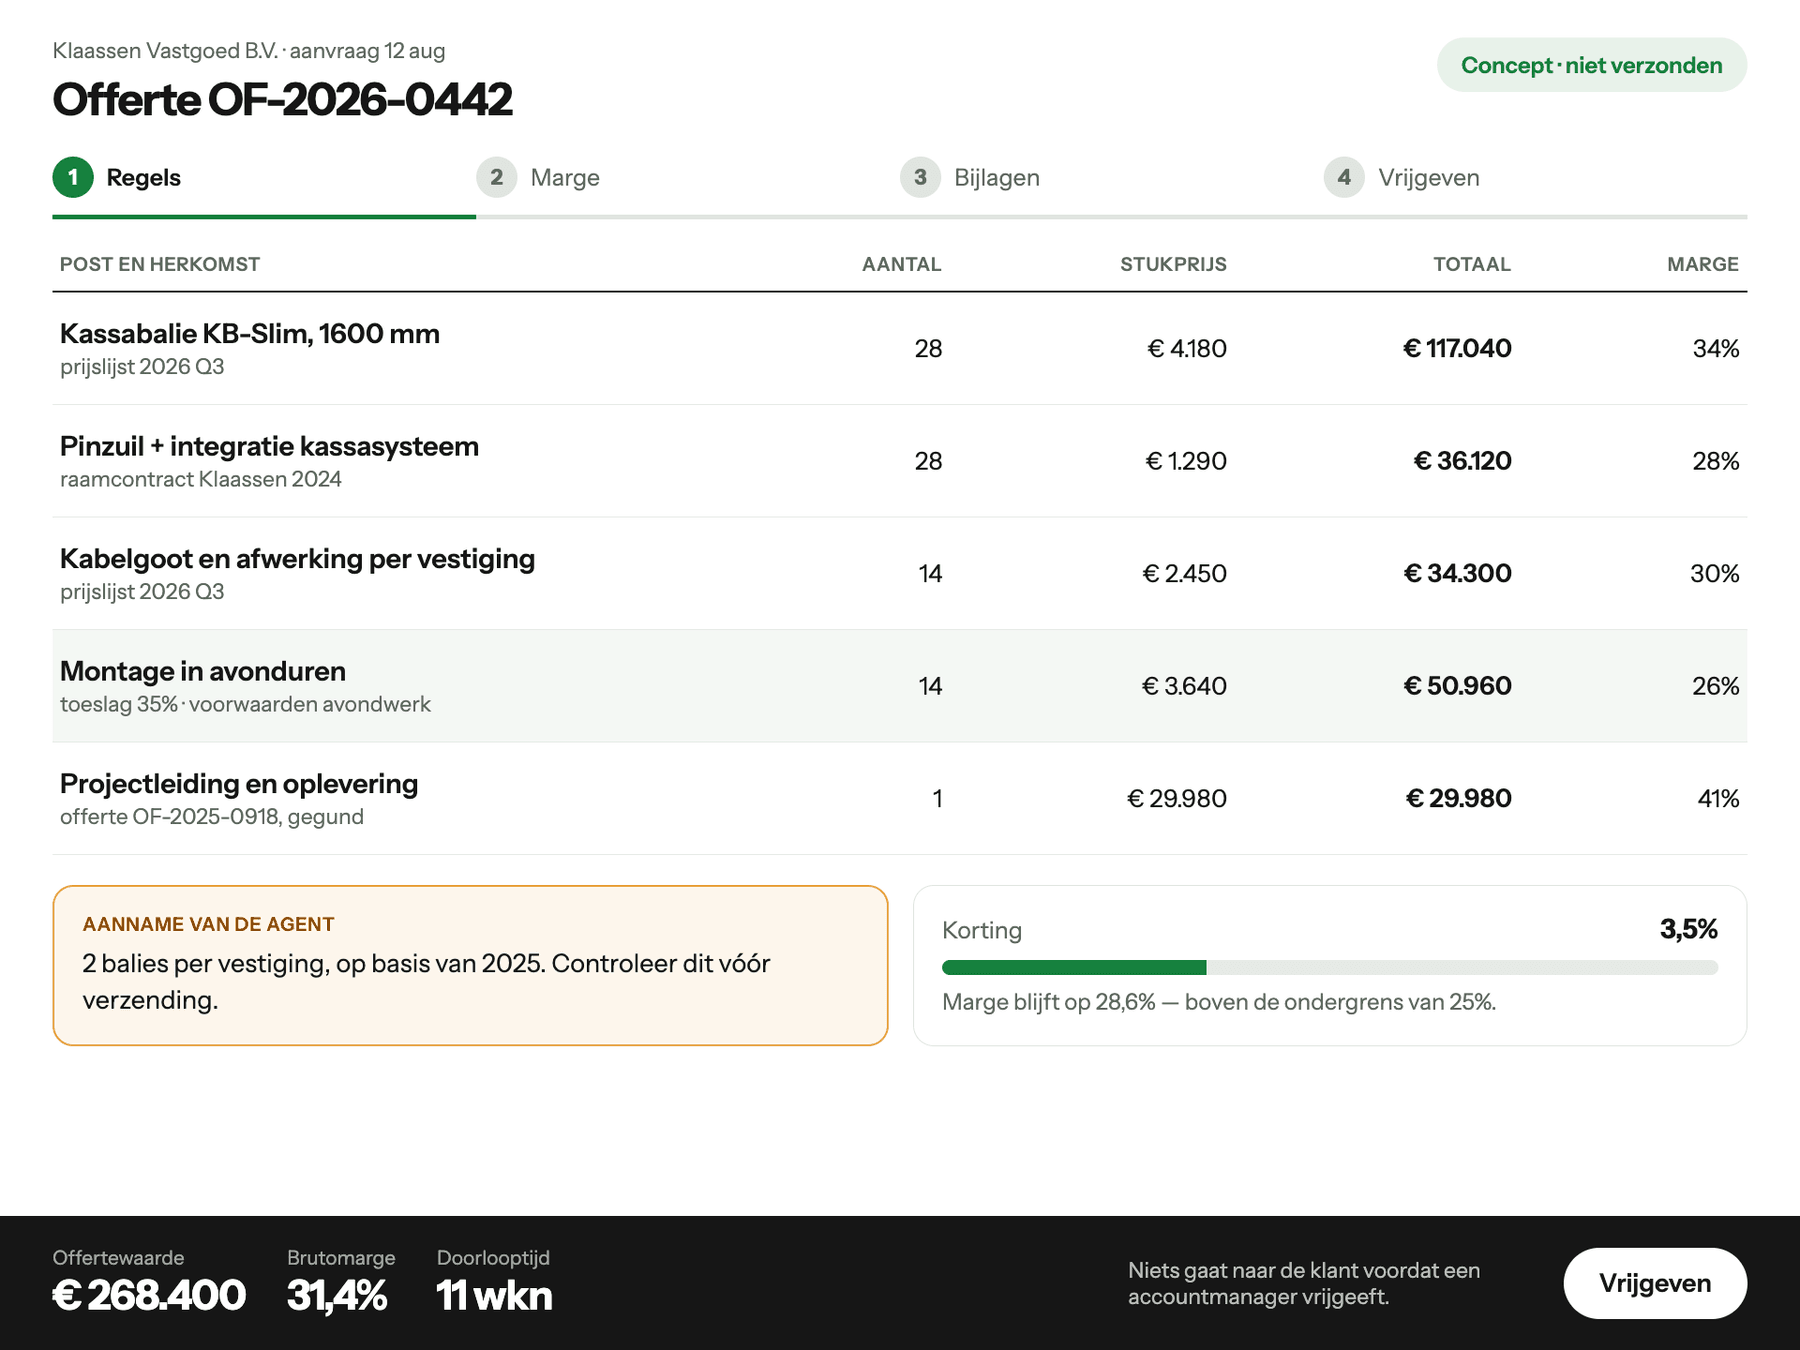
Task: Click the 3,5% discount value
Action: tap(1689, 929)
